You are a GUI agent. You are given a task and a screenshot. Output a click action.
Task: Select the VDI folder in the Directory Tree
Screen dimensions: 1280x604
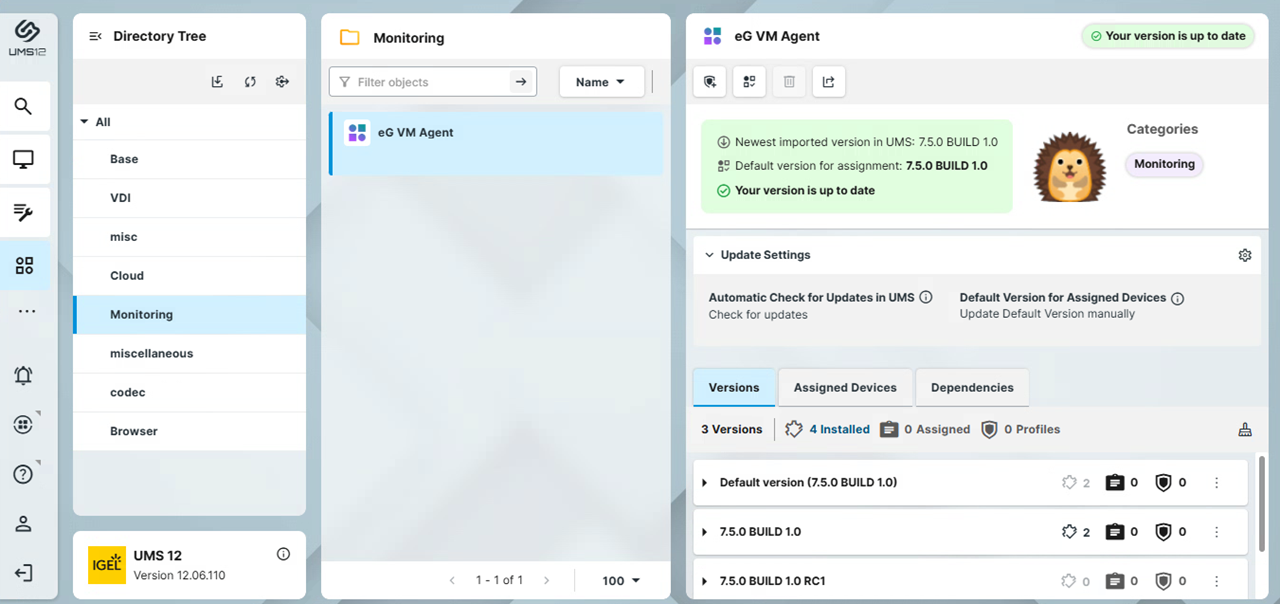190,198
